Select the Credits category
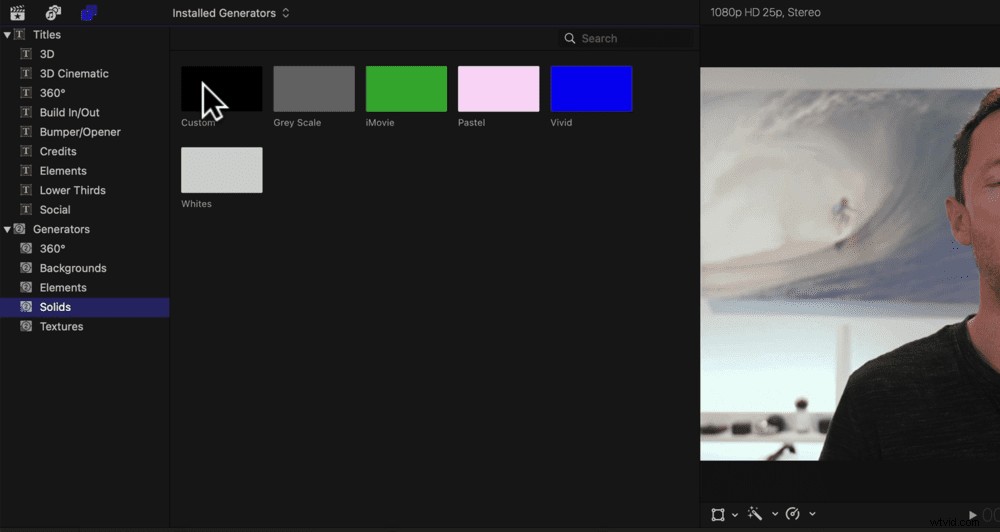This screenshot has height=532, width=1000. click(58, 151)
